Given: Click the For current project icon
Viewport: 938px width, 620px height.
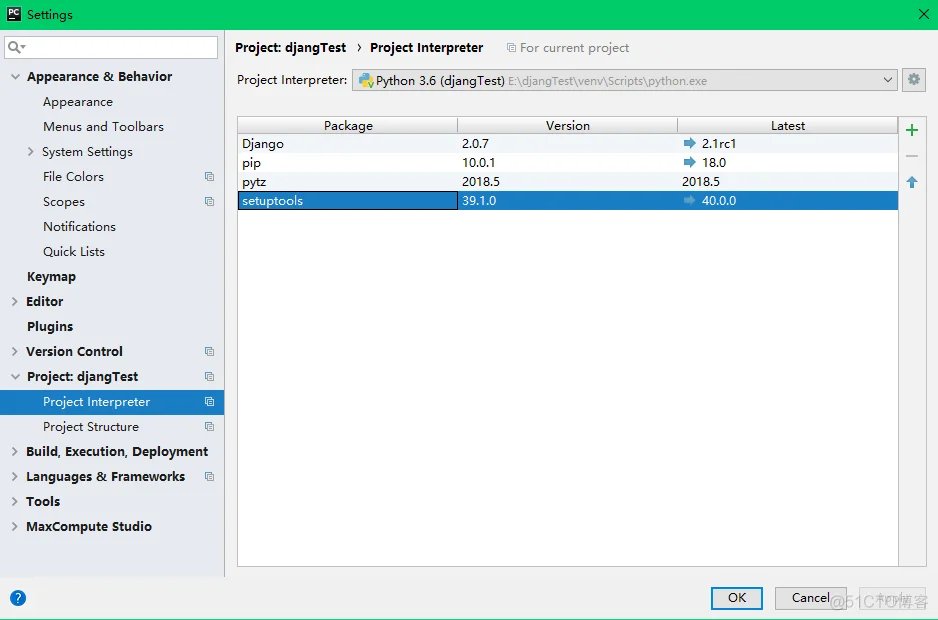Looking at the screenshot, I should (511, 47).
